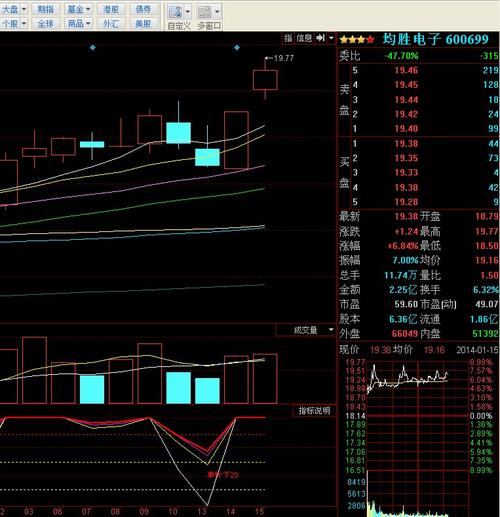
Task: Click the blue diamond marker above the 07 candle
Action: (93, 48)
